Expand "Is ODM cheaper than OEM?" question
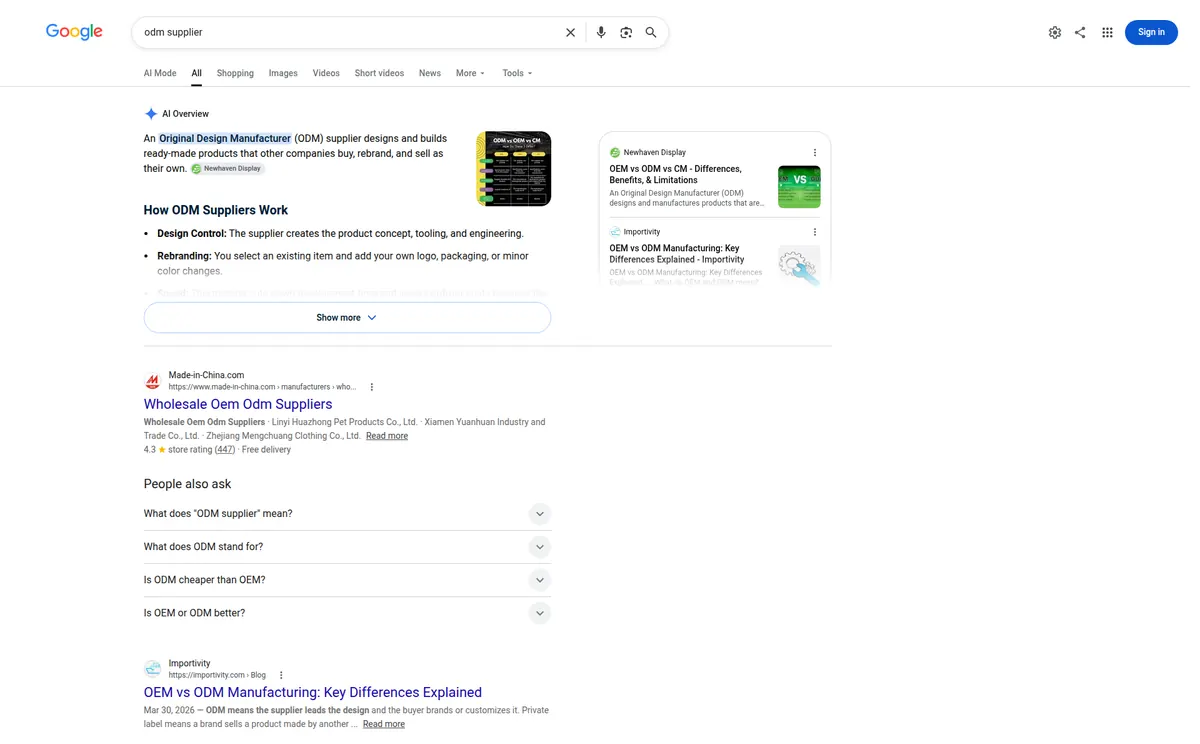The width and height of the screenshot is (1200, 744). [x=347, y=580]
